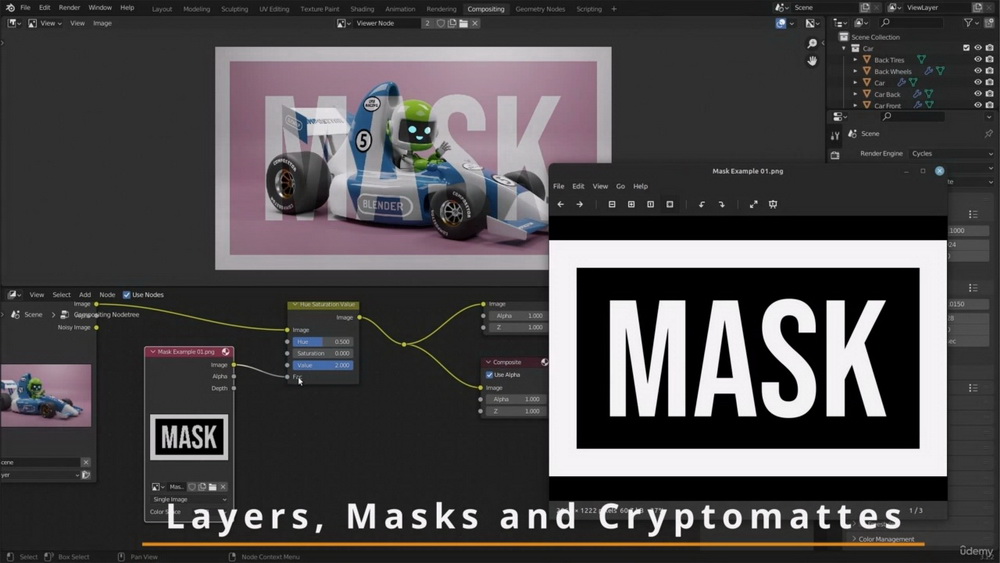Open the Render Engine Cycles dropdown
Viewport: 1000px width, 563px height.
click(952, 154)
